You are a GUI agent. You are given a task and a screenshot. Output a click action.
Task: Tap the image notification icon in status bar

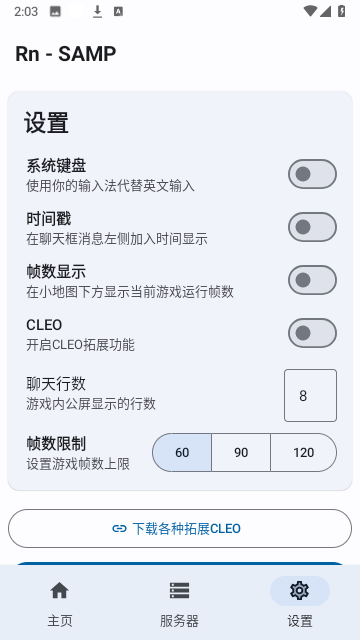pos(56,12)
